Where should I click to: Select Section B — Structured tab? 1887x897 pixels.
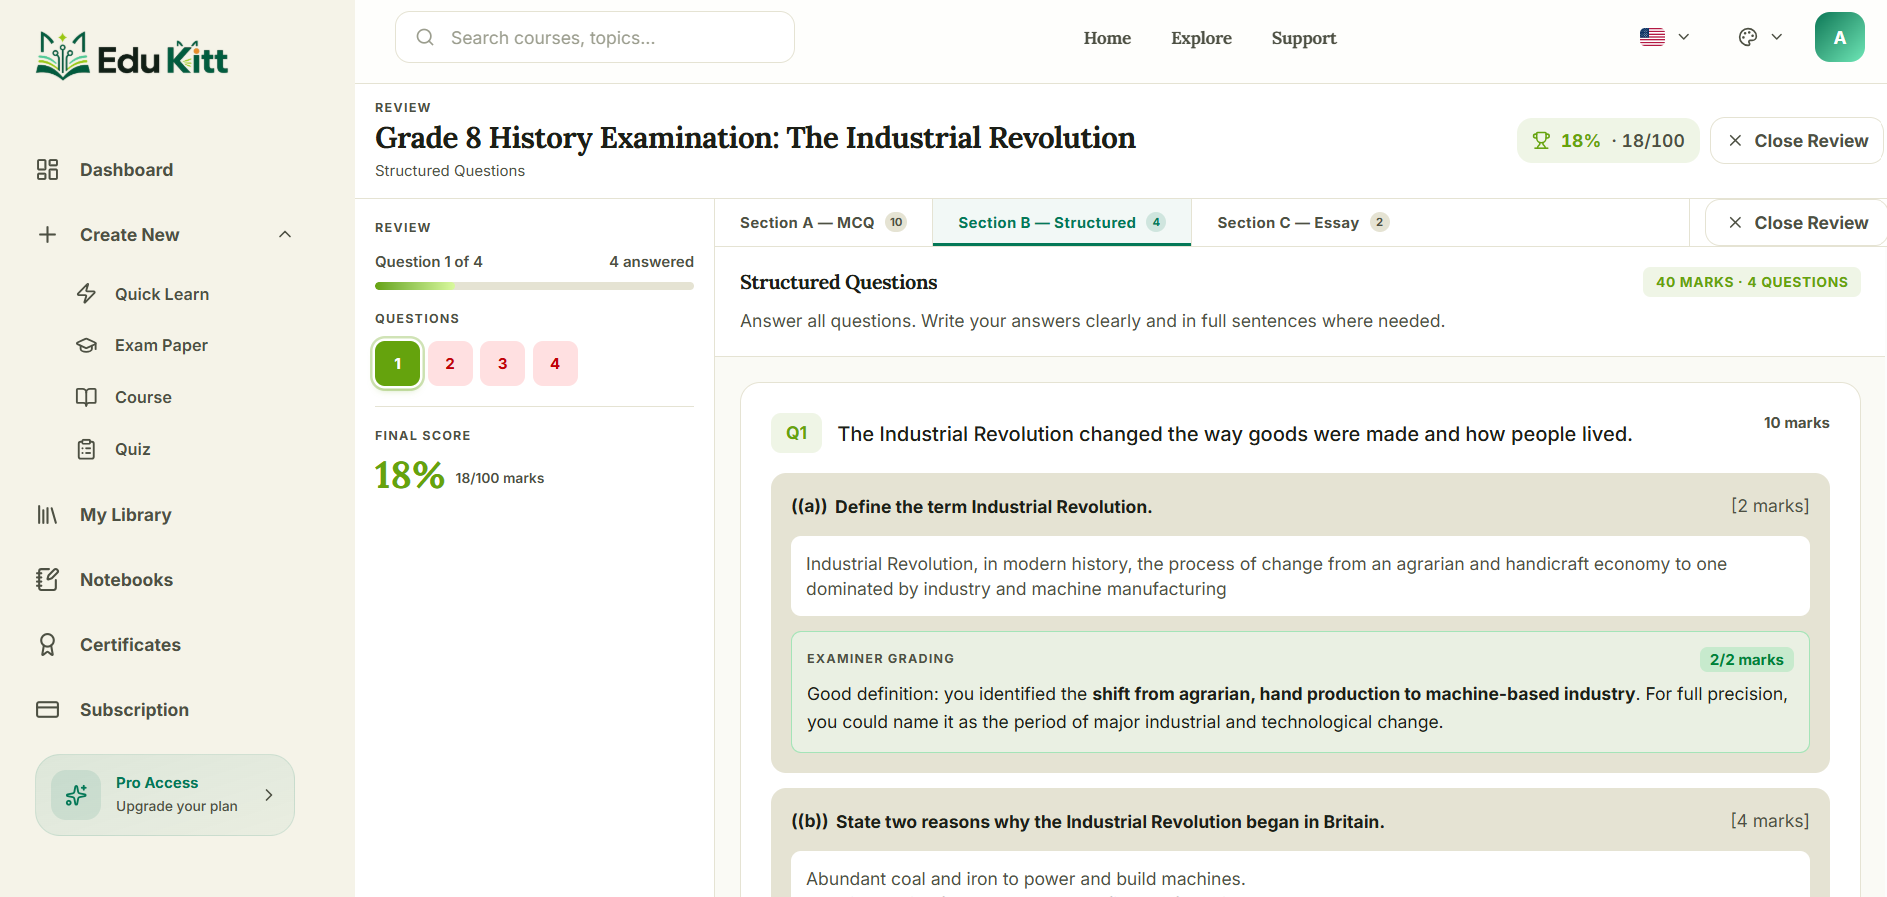(1062, 223)
